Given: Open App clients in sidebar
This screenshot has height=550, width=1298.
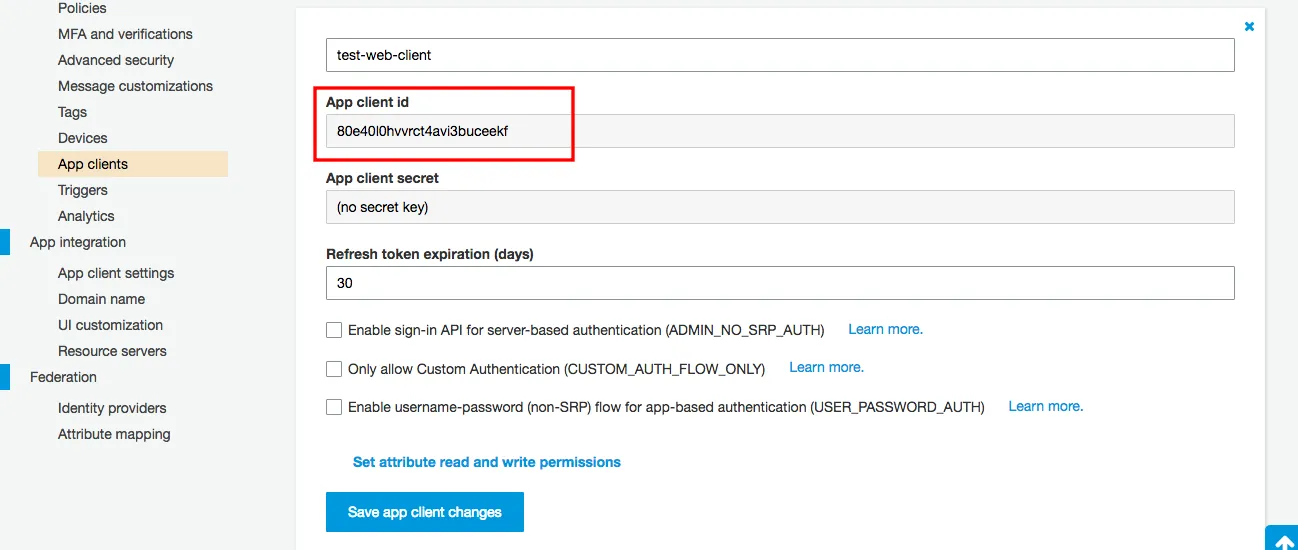Looking at the screenshot, I should click(93, 164).
